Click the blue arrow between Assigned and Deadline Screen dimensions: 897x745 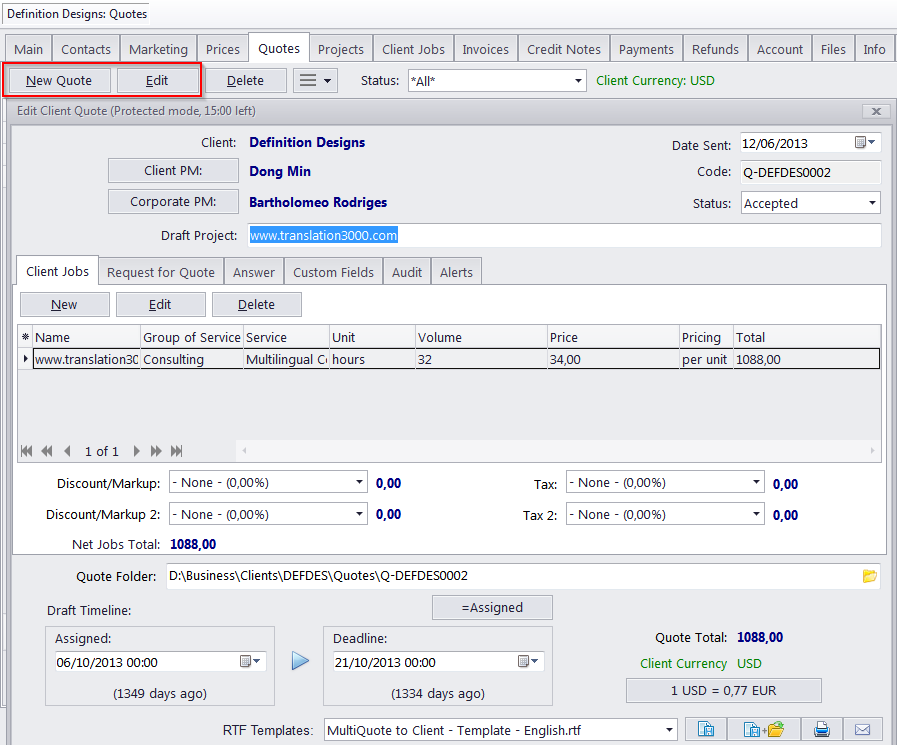pyautogui.click(x=300, y=661)
